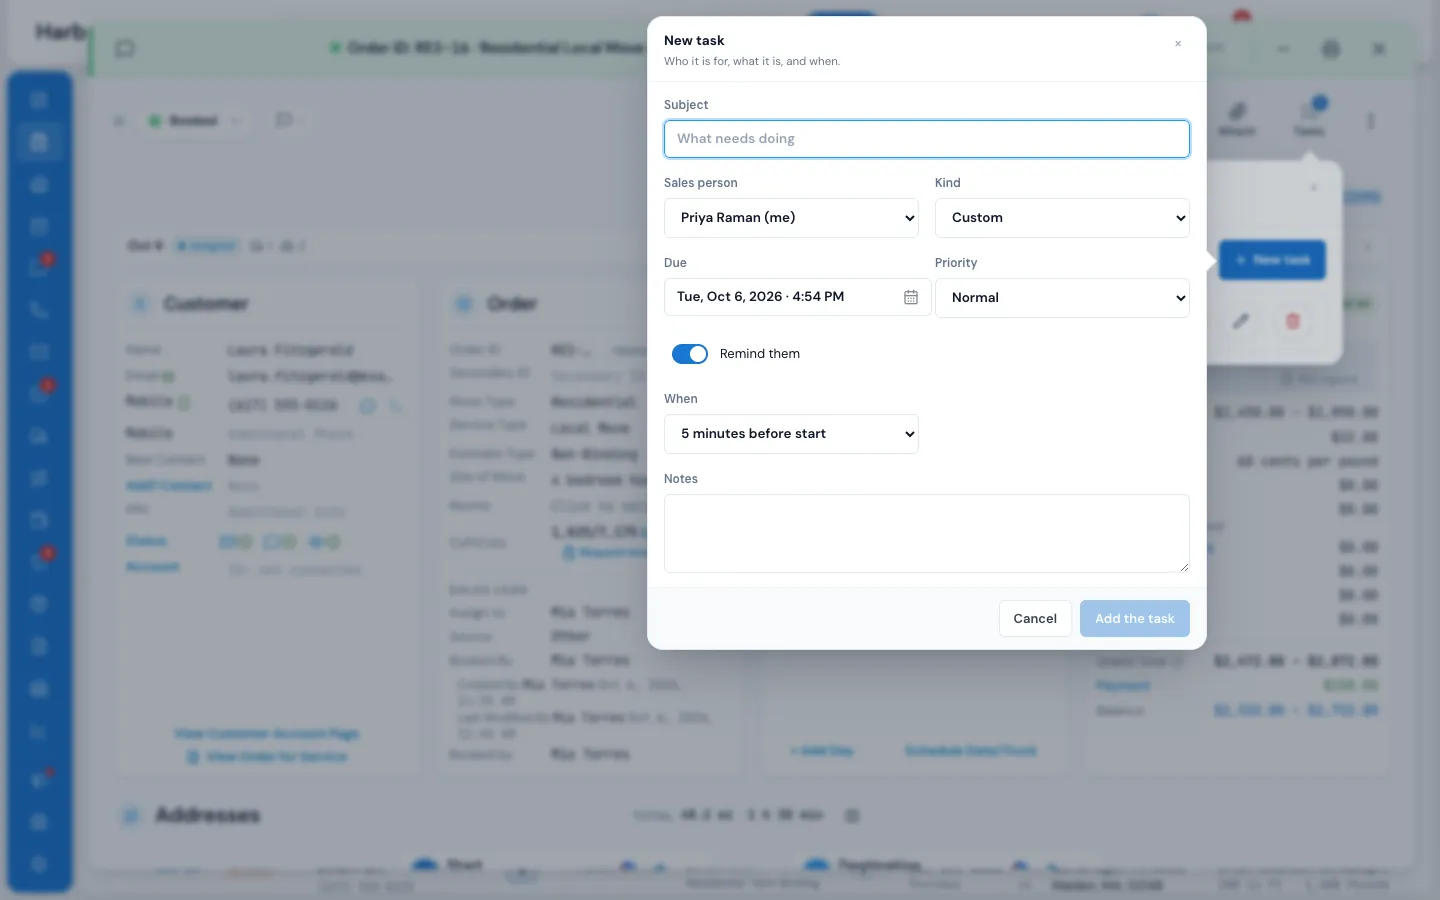The image size is (1440, 900).
Task: Click the phone icon in left sidebar
Action: pos(39,310)
